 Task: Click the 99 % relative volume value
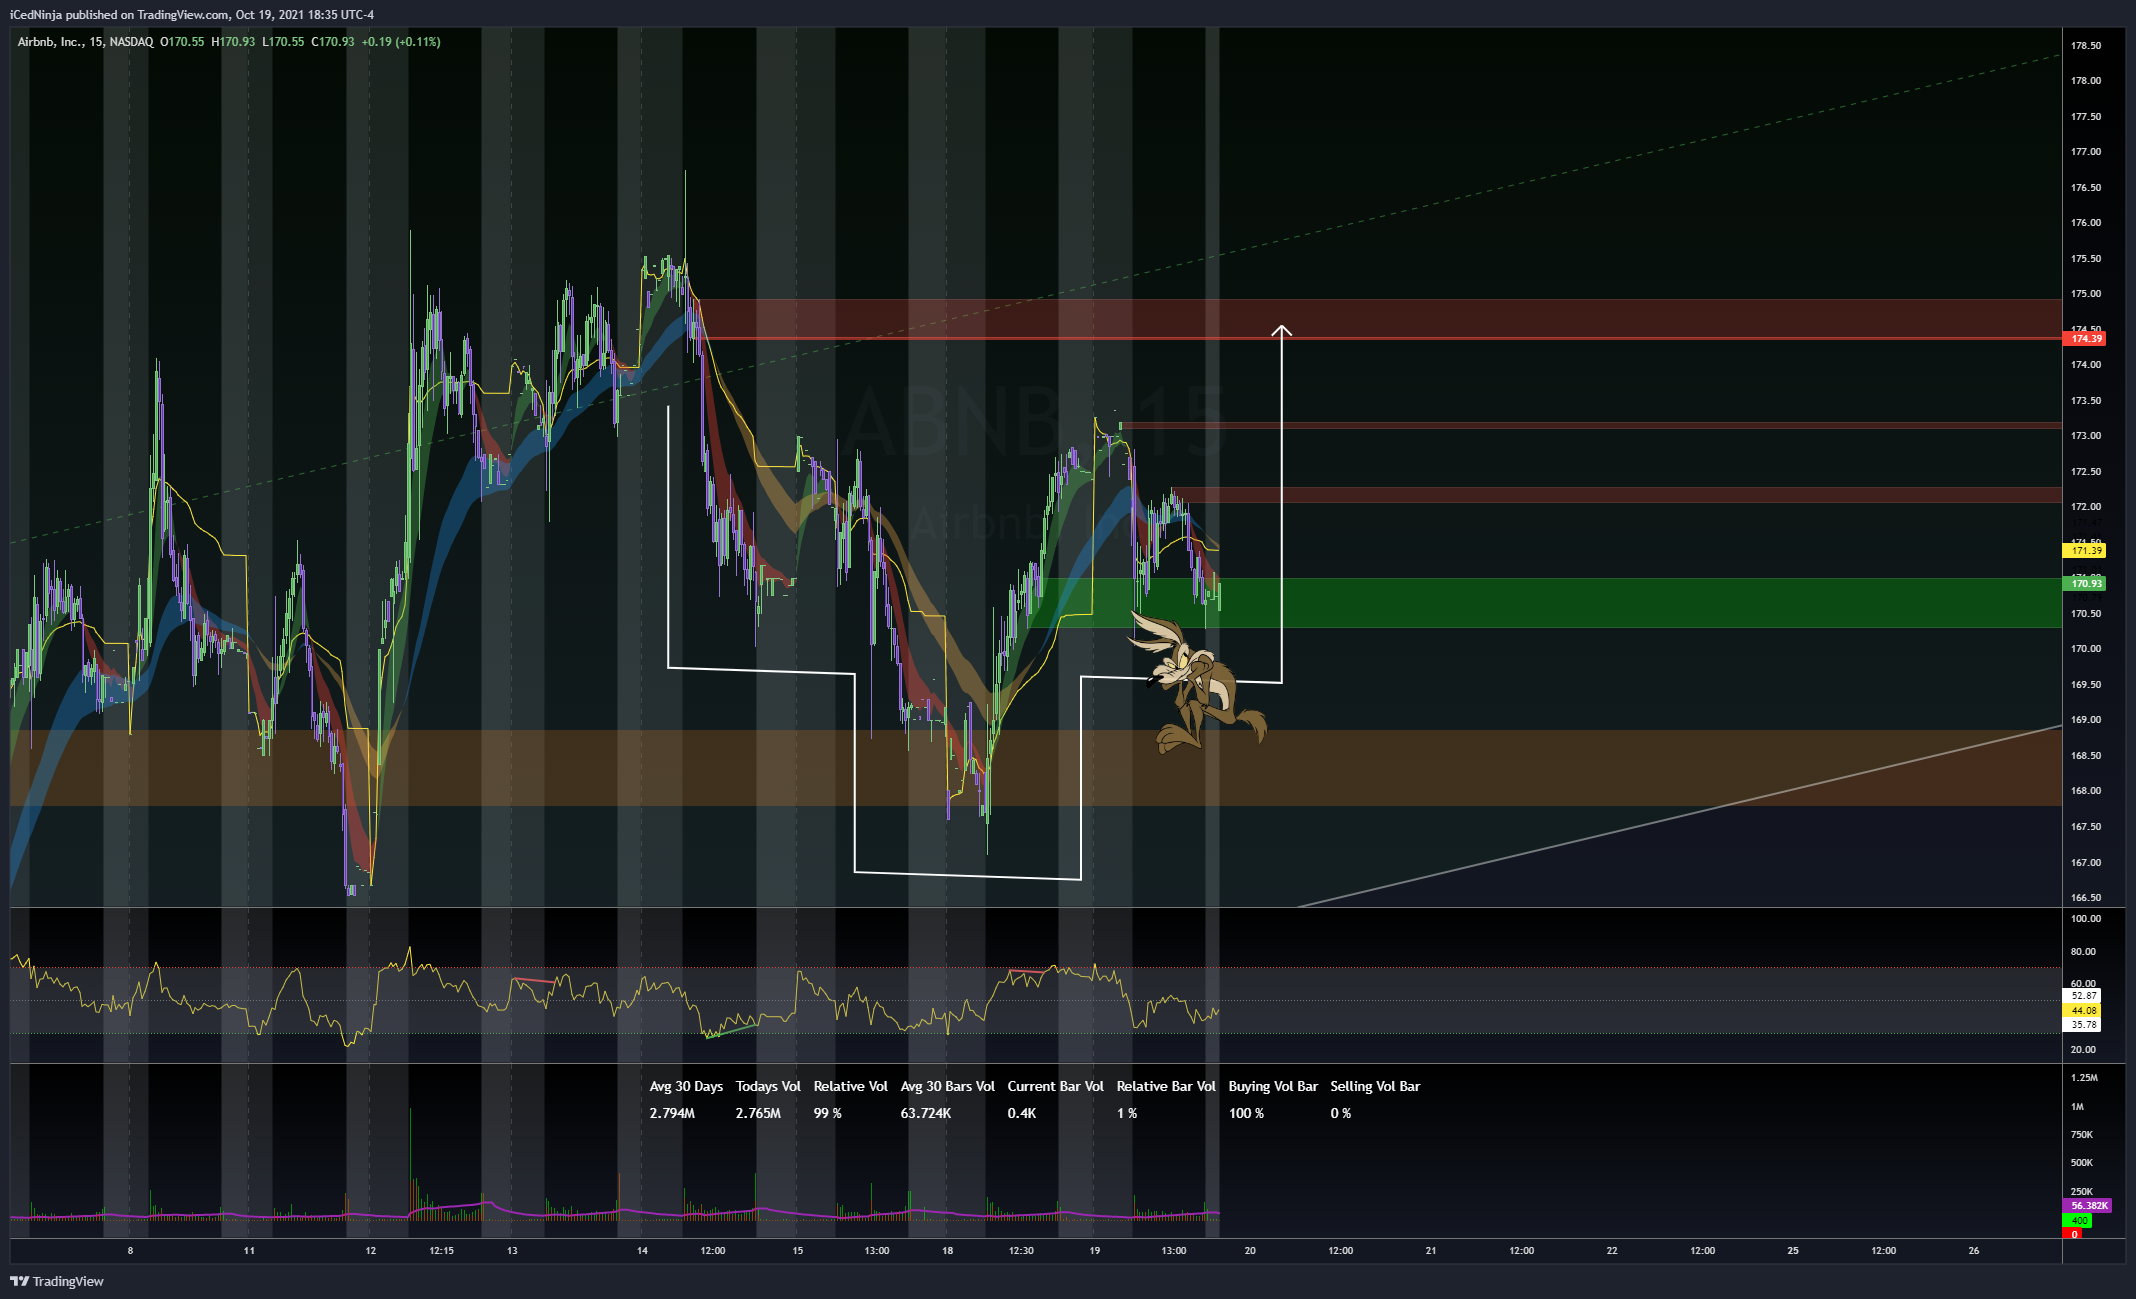click(x=827, y=1114)
